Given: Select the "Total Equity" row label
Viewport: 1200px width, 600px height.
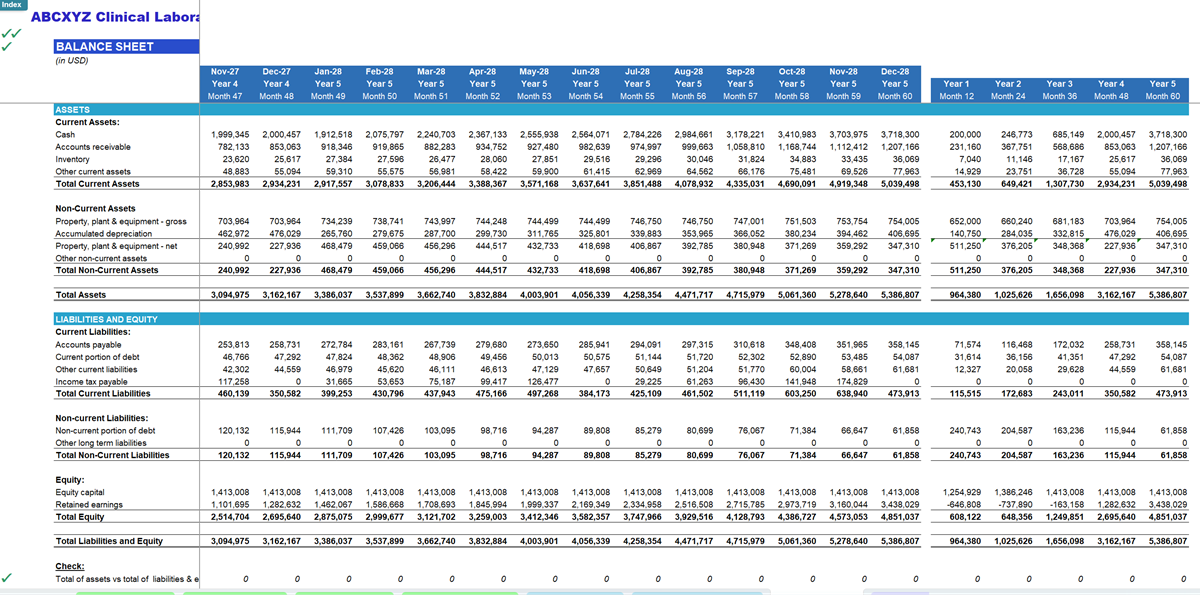Looking at the screenshot, I should pyautogui.click(x=79, y=517).
